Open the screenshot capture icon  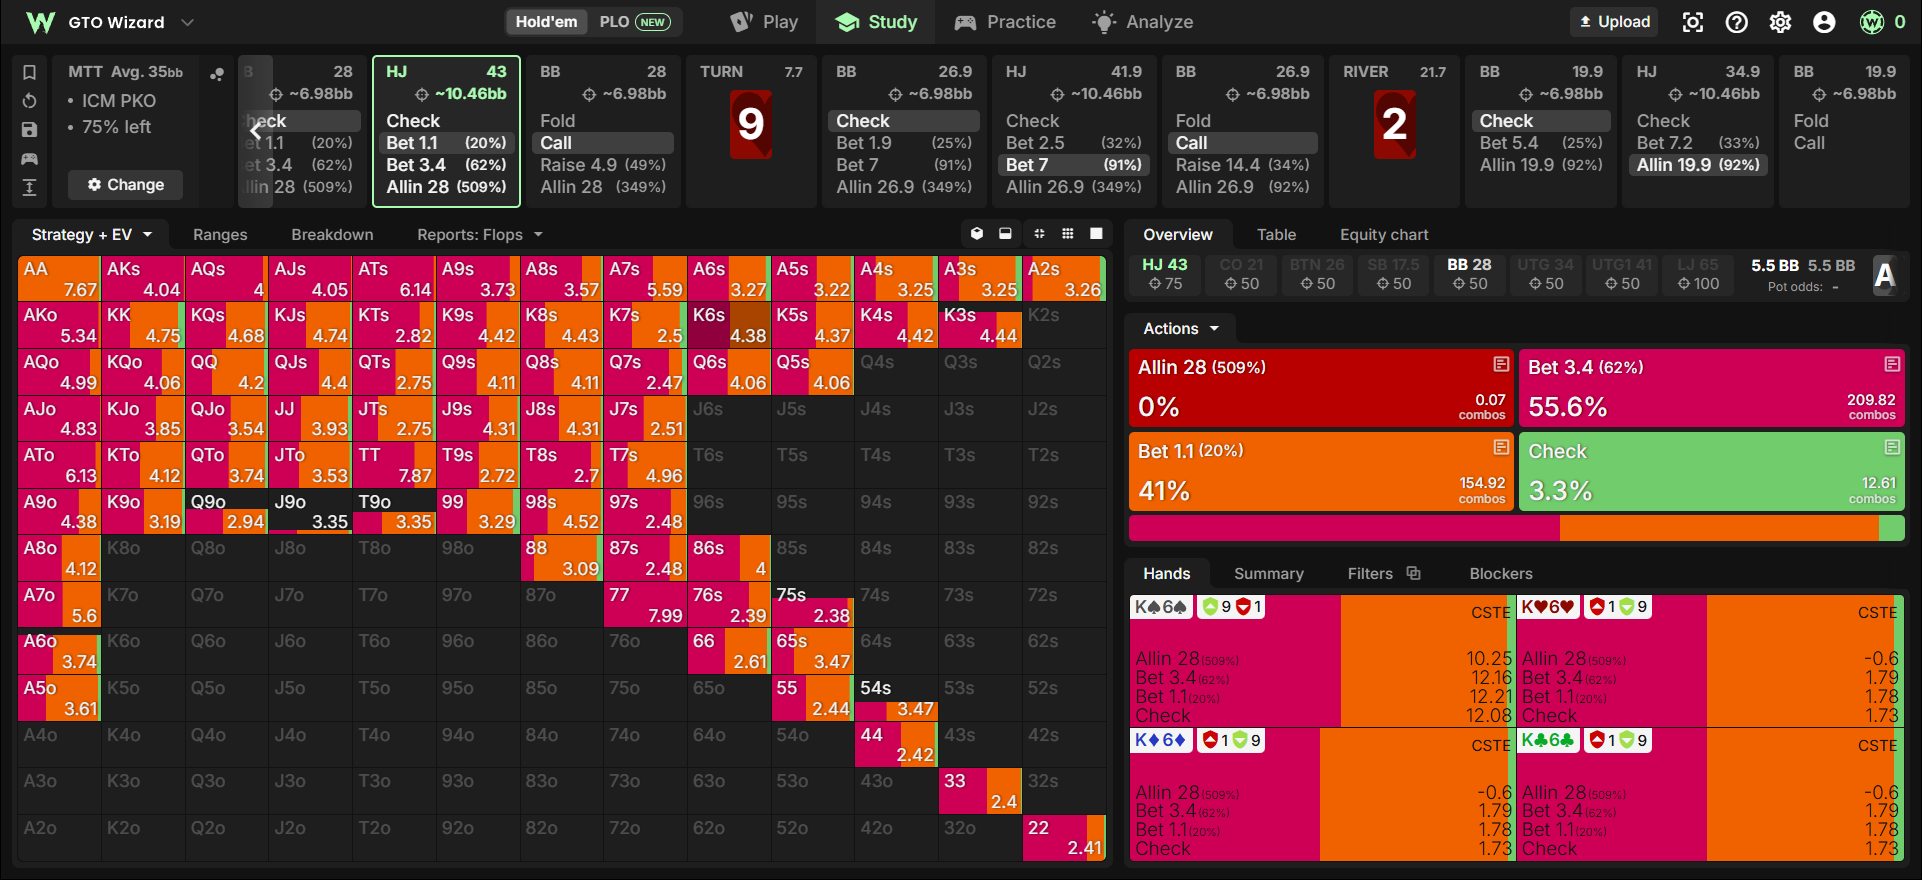point(1692,22)
